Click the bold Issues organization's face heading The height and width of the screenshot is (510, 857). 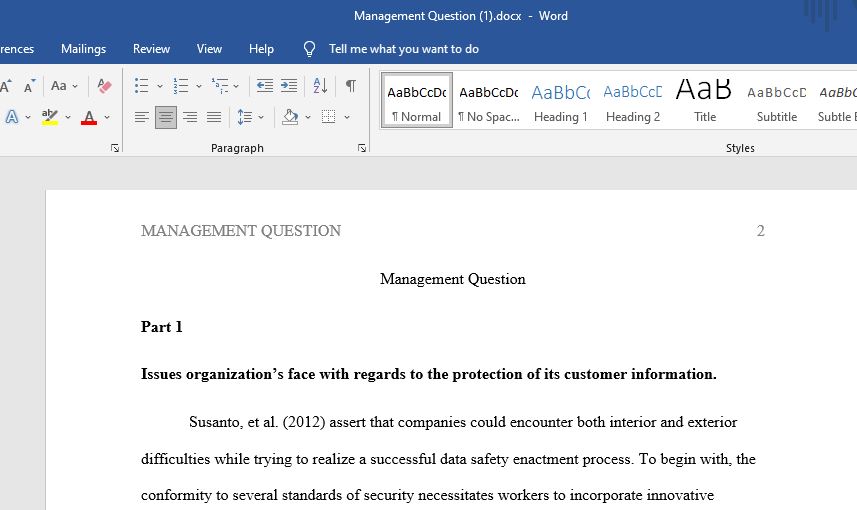428,374
